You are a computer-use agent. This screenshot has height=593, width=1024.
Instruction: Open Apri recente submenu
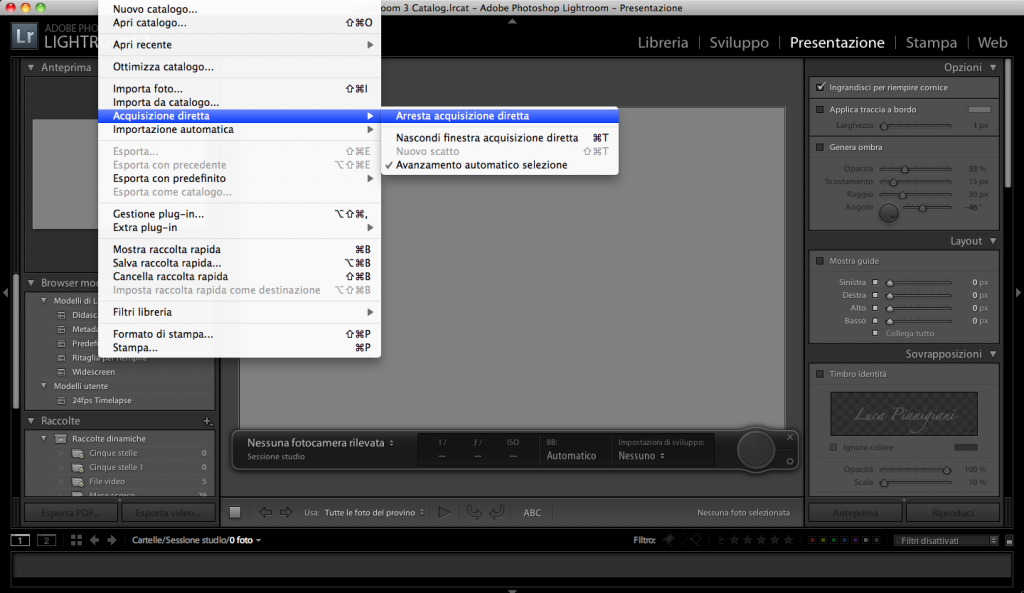239,44
